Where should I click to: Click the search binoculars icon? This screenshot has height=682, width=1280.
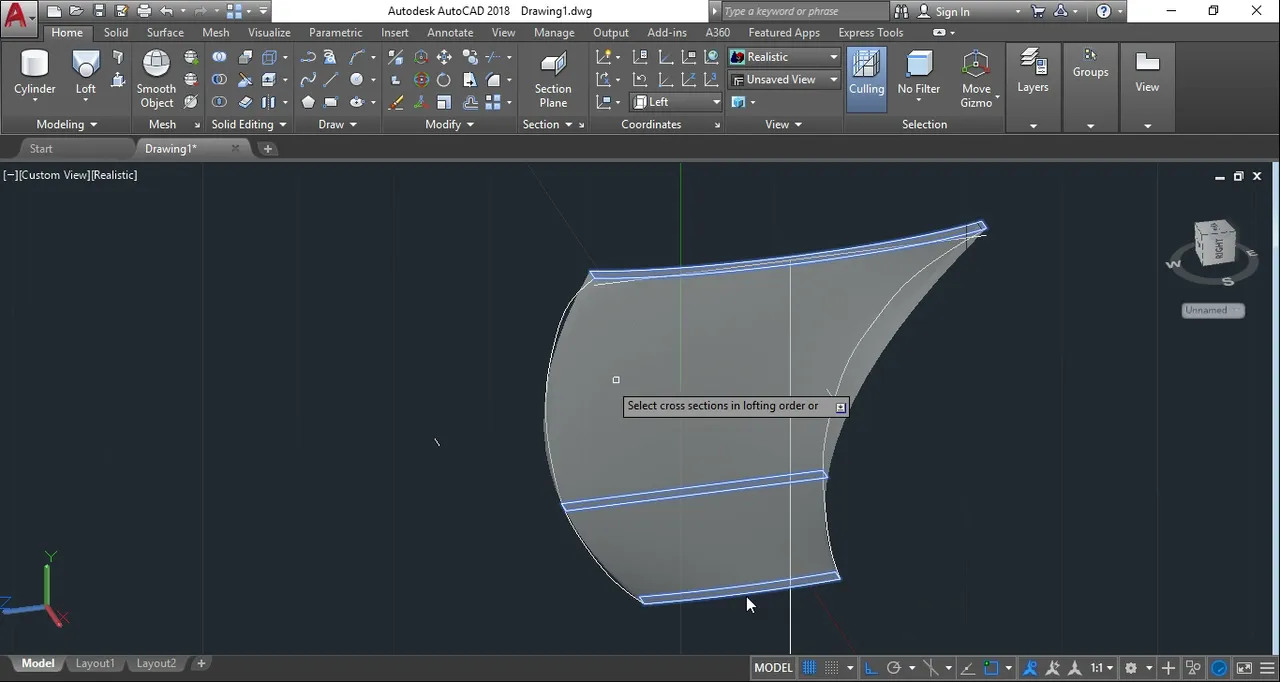pyautogui.click(x=901, y=11)
